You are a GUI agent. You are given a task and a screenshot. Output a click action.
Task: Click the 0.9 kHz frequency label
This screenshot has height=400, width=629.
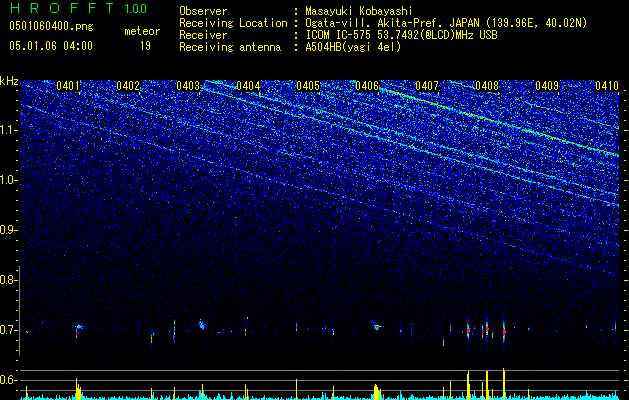coord(9,230)
